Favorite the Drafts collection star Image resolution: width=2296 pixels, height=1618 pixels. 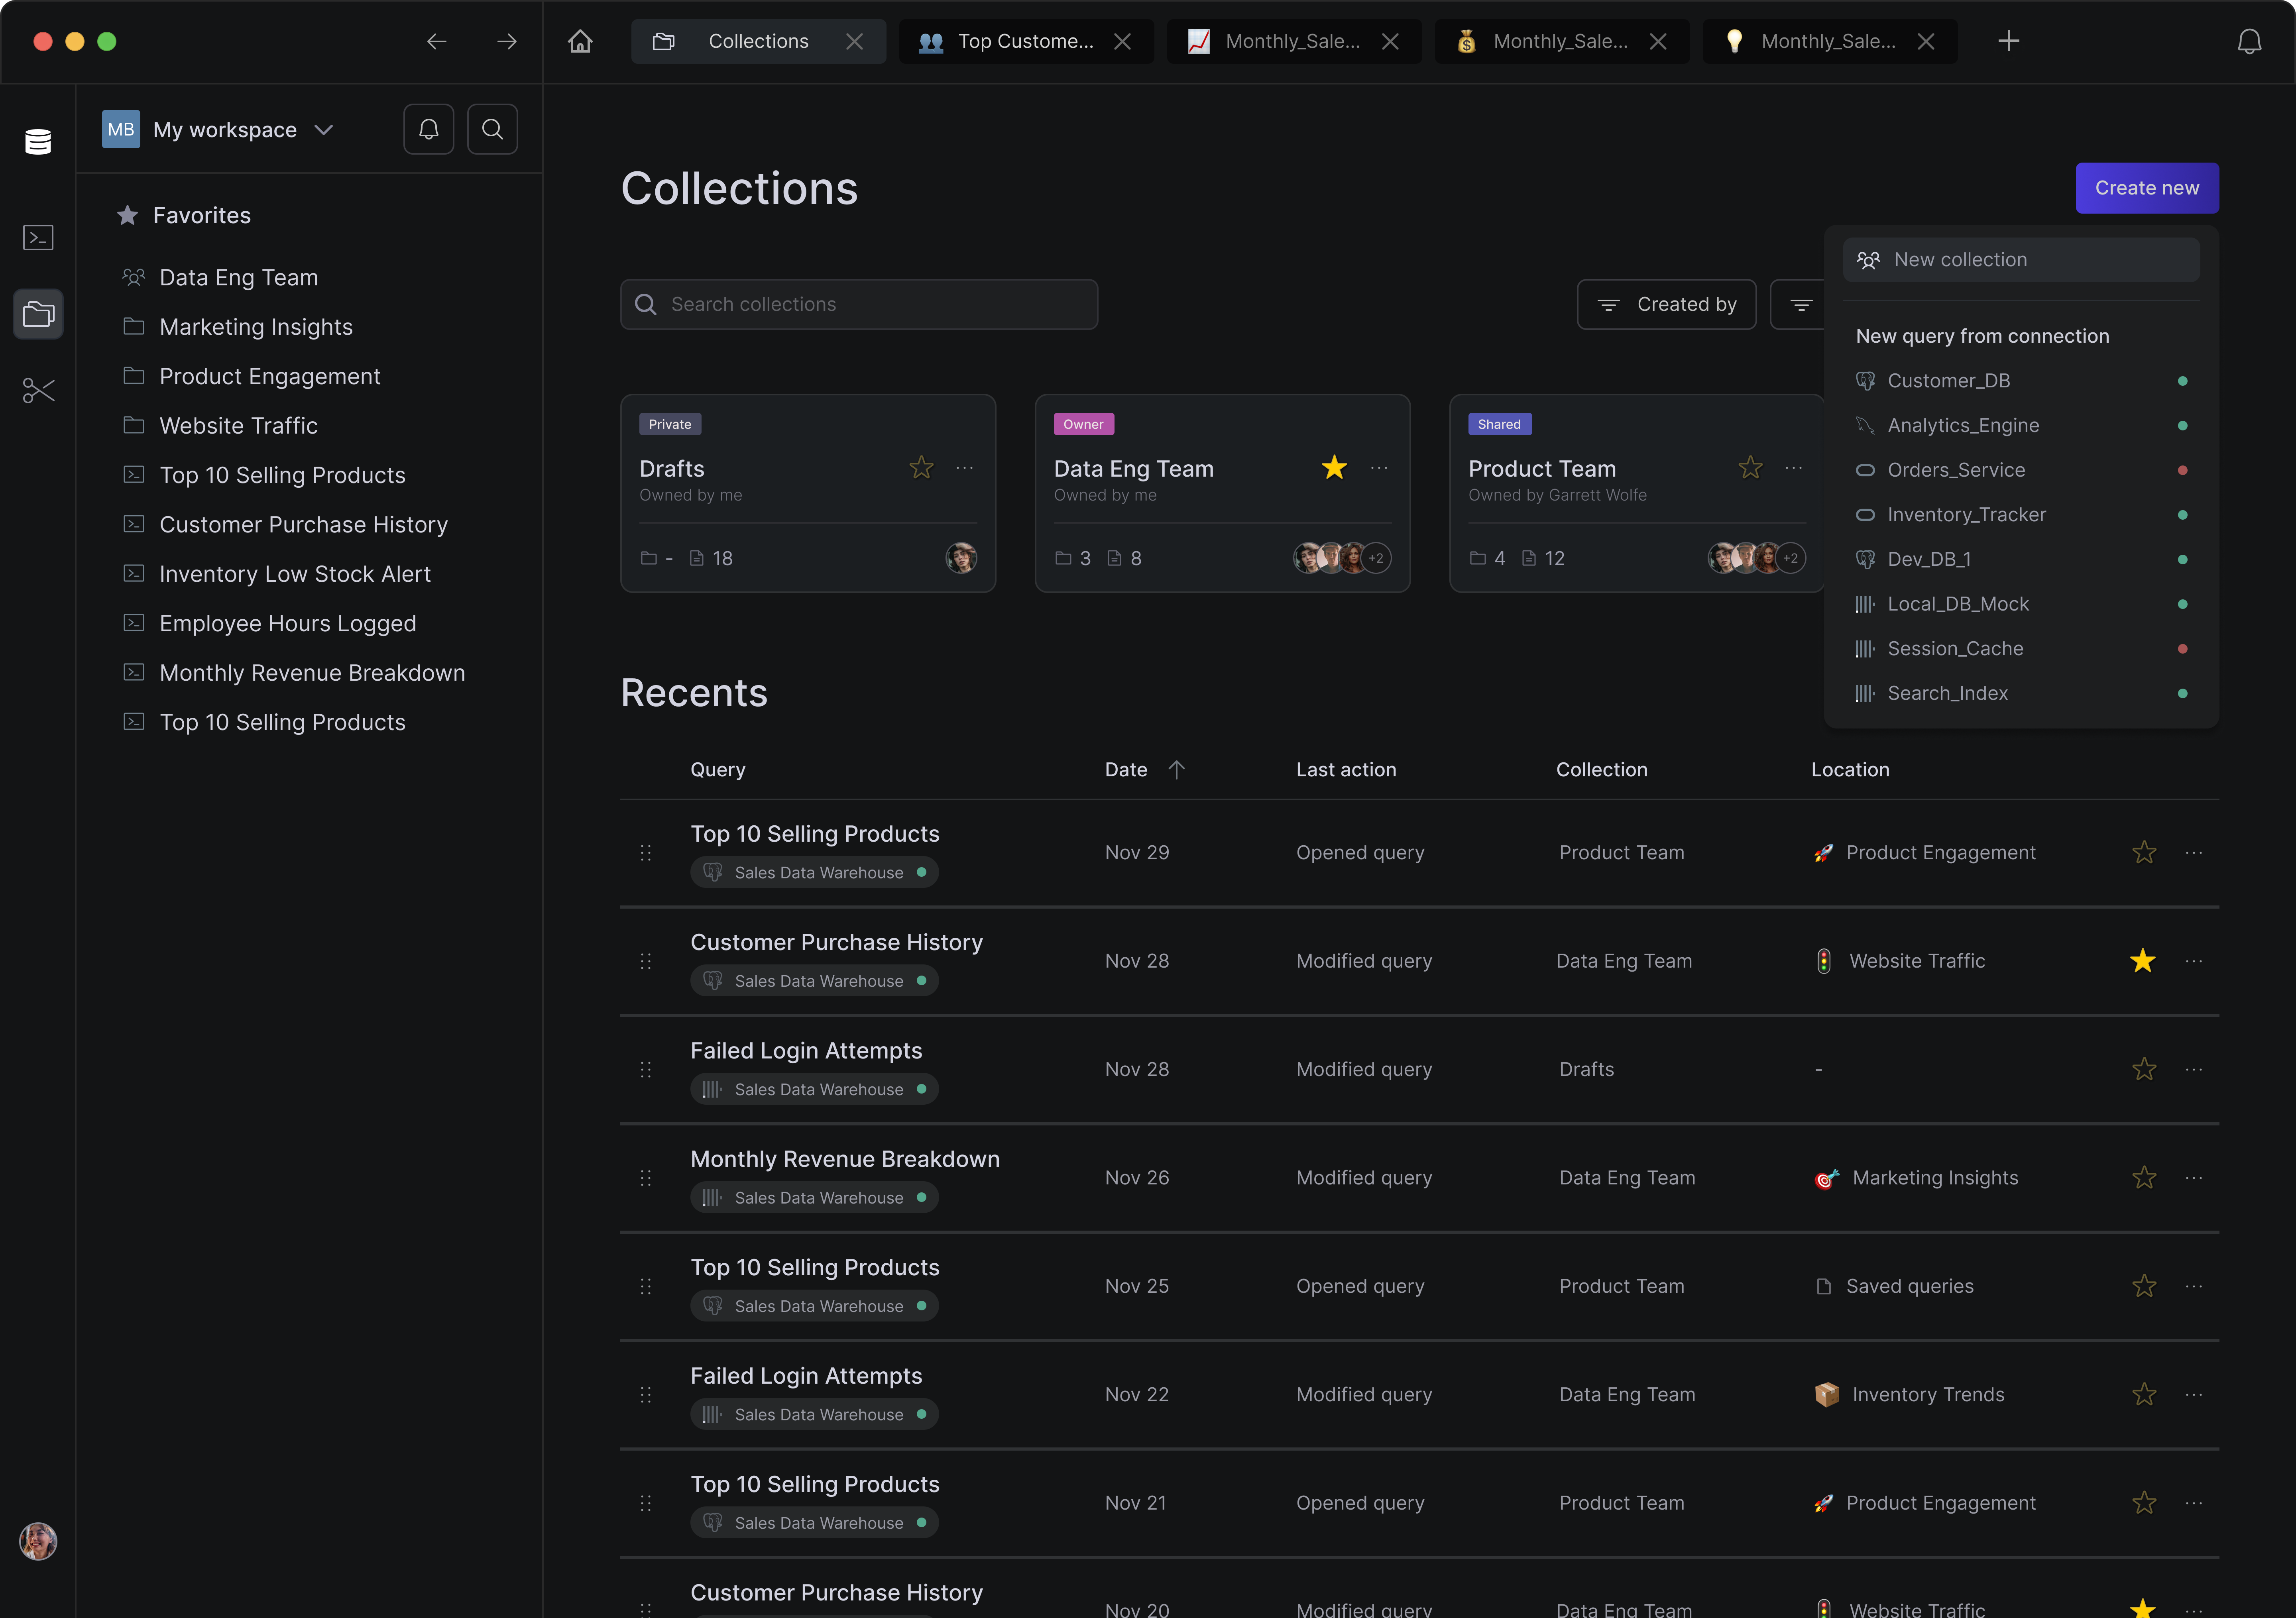coord(921,468)
